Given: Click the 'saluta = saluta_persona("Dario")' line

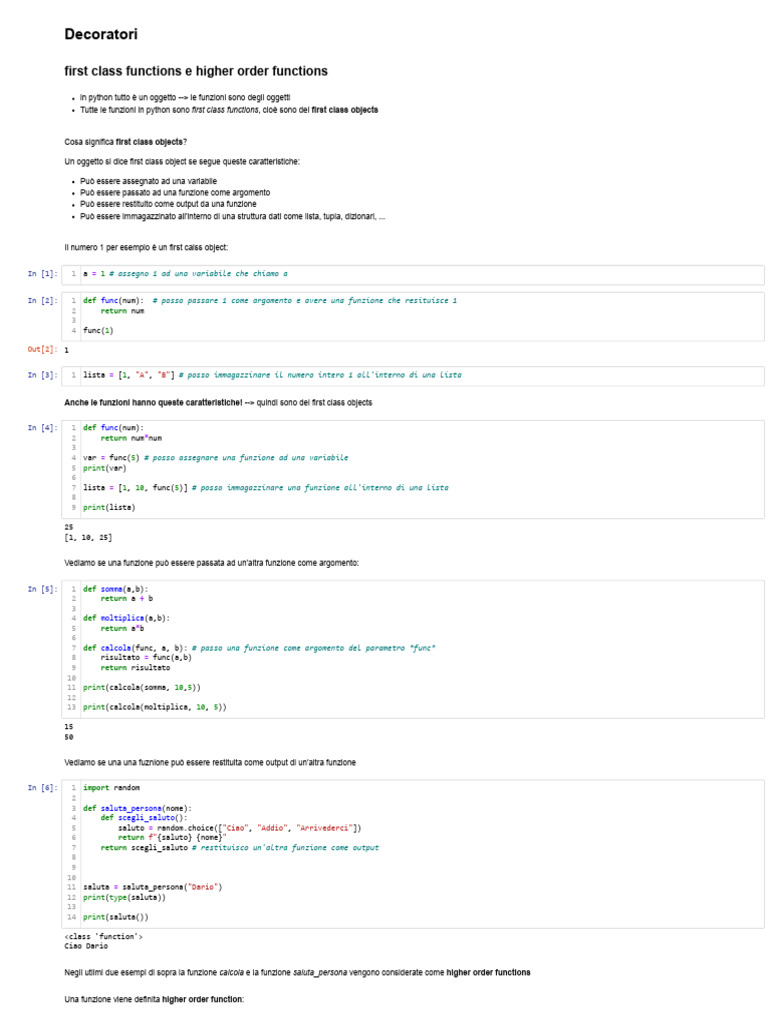Looking at the screenshot, I should coord(153,888).
